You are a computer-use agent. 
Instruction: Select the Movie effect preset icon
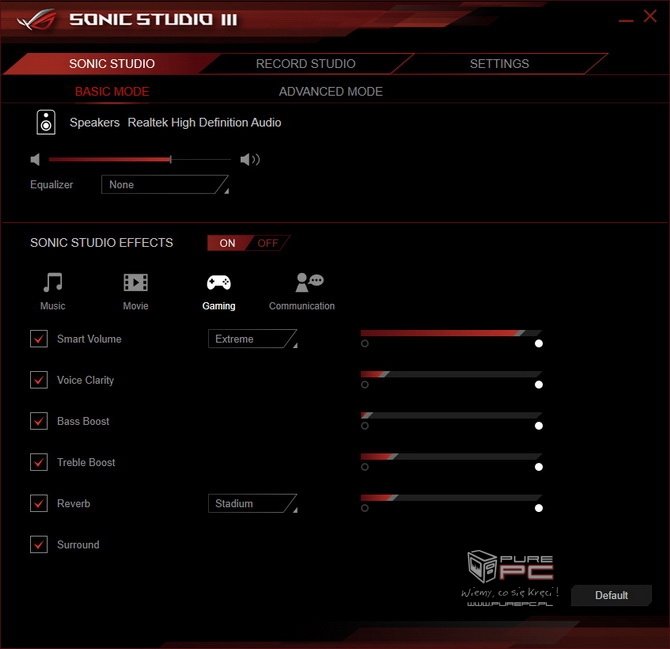pos(135,282)
